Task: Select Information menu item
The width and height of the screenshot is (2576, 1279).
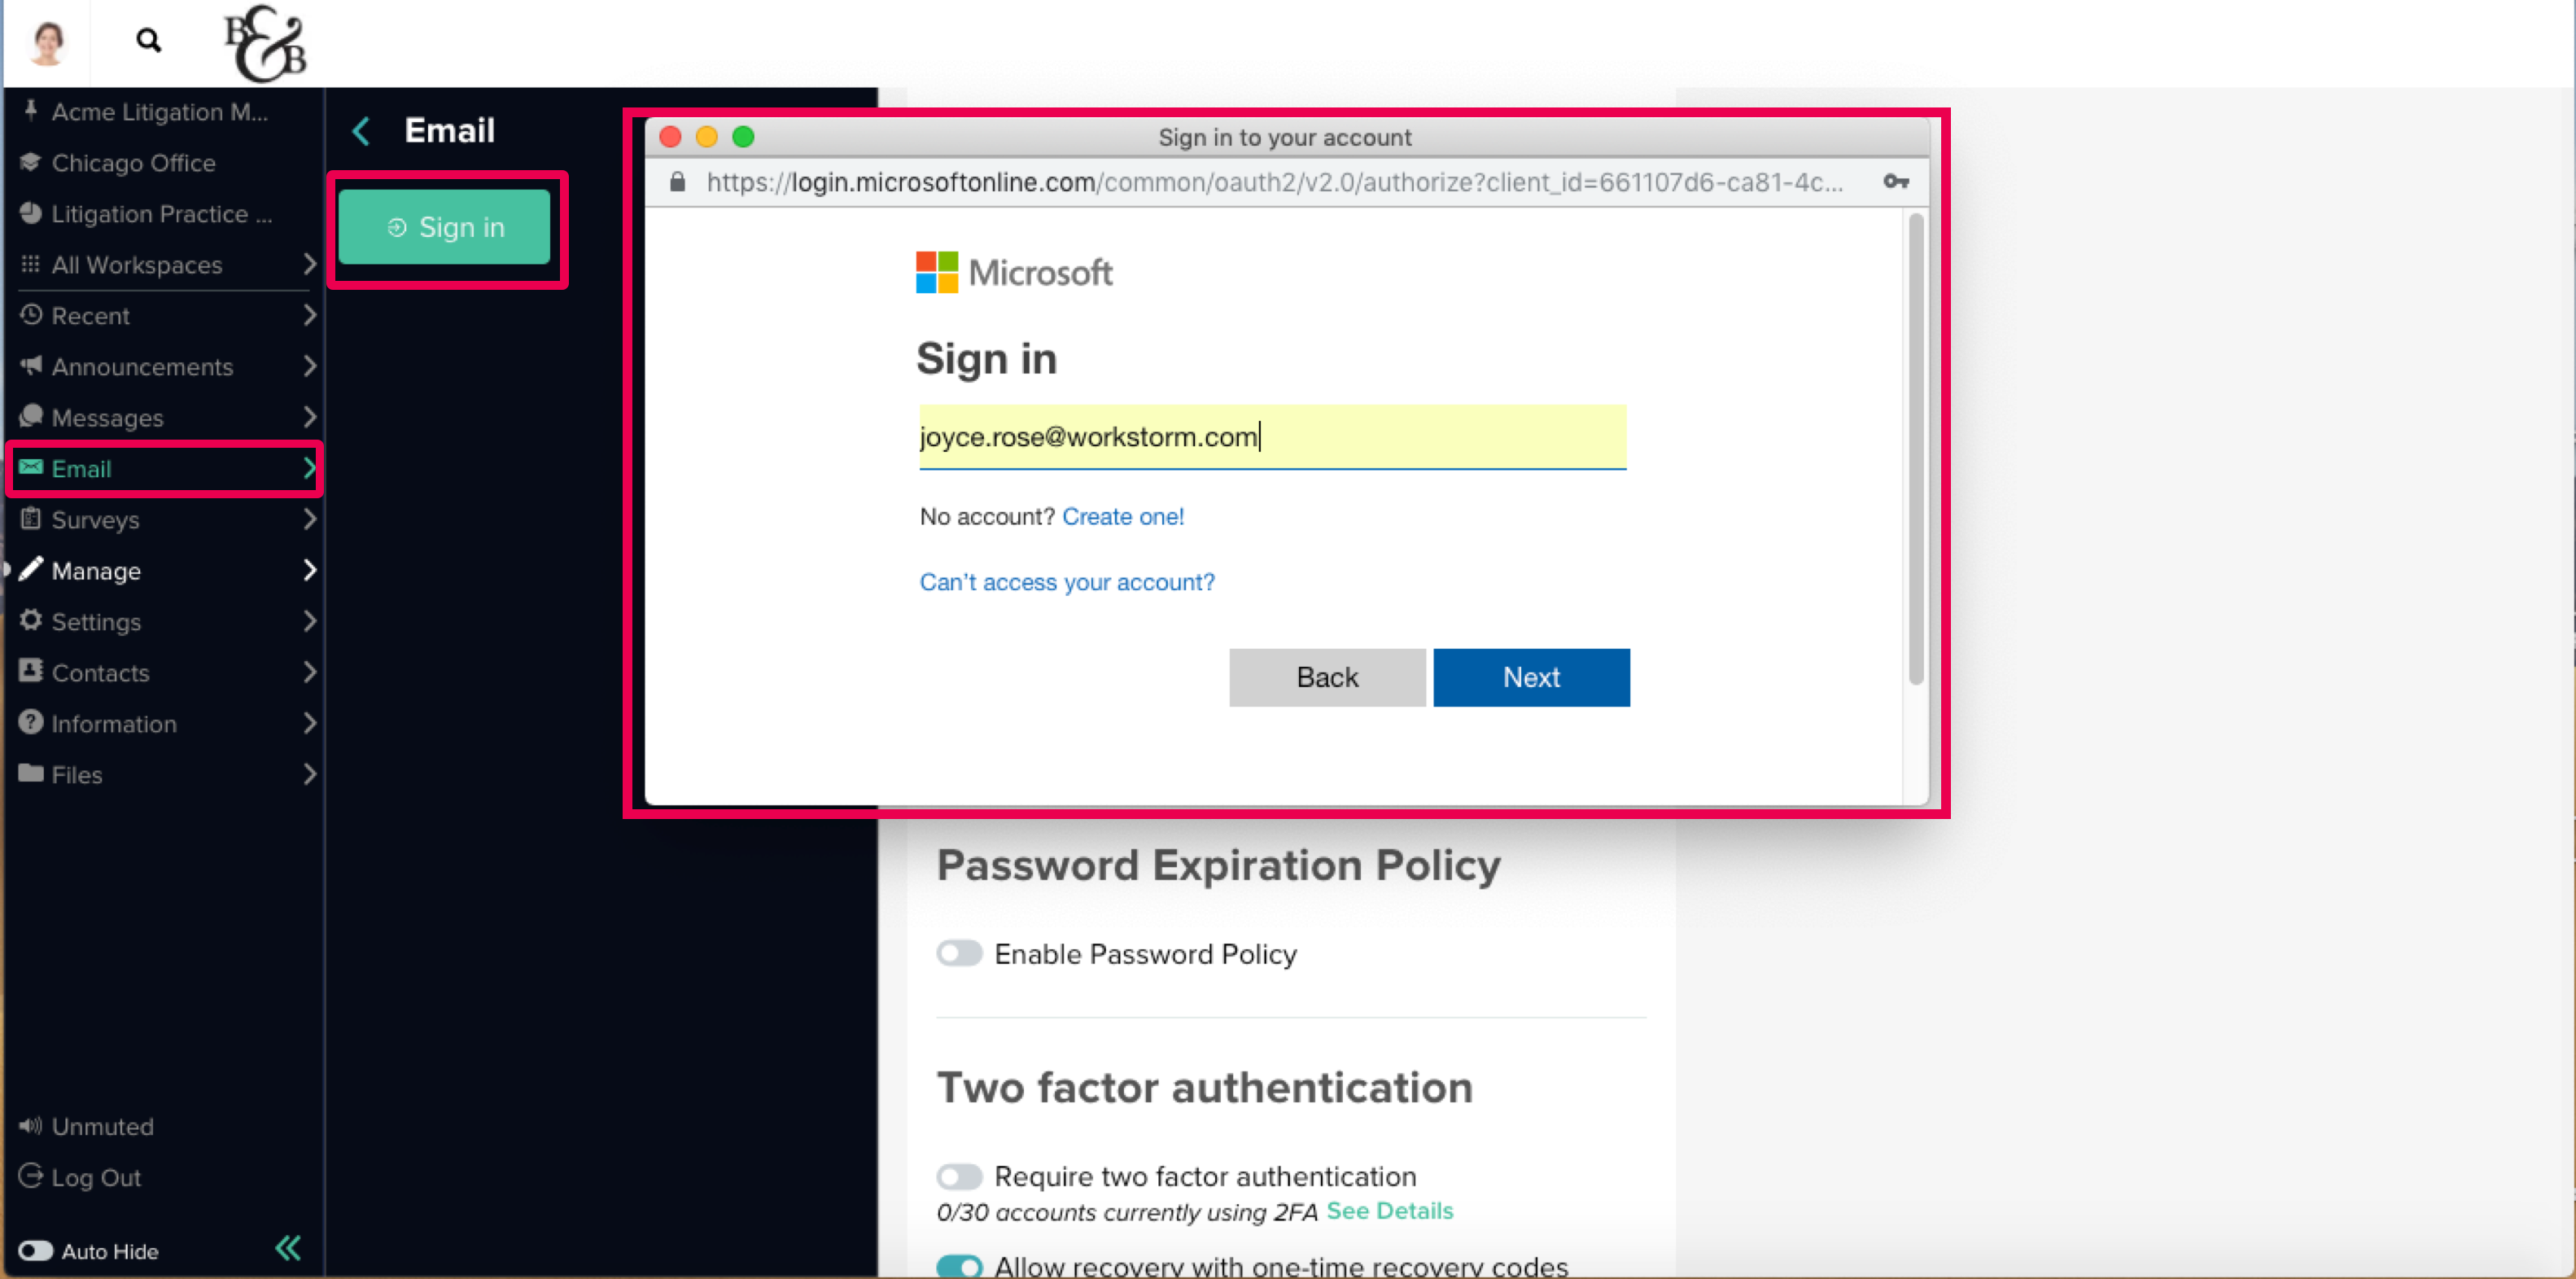Action: pos(113,724)
